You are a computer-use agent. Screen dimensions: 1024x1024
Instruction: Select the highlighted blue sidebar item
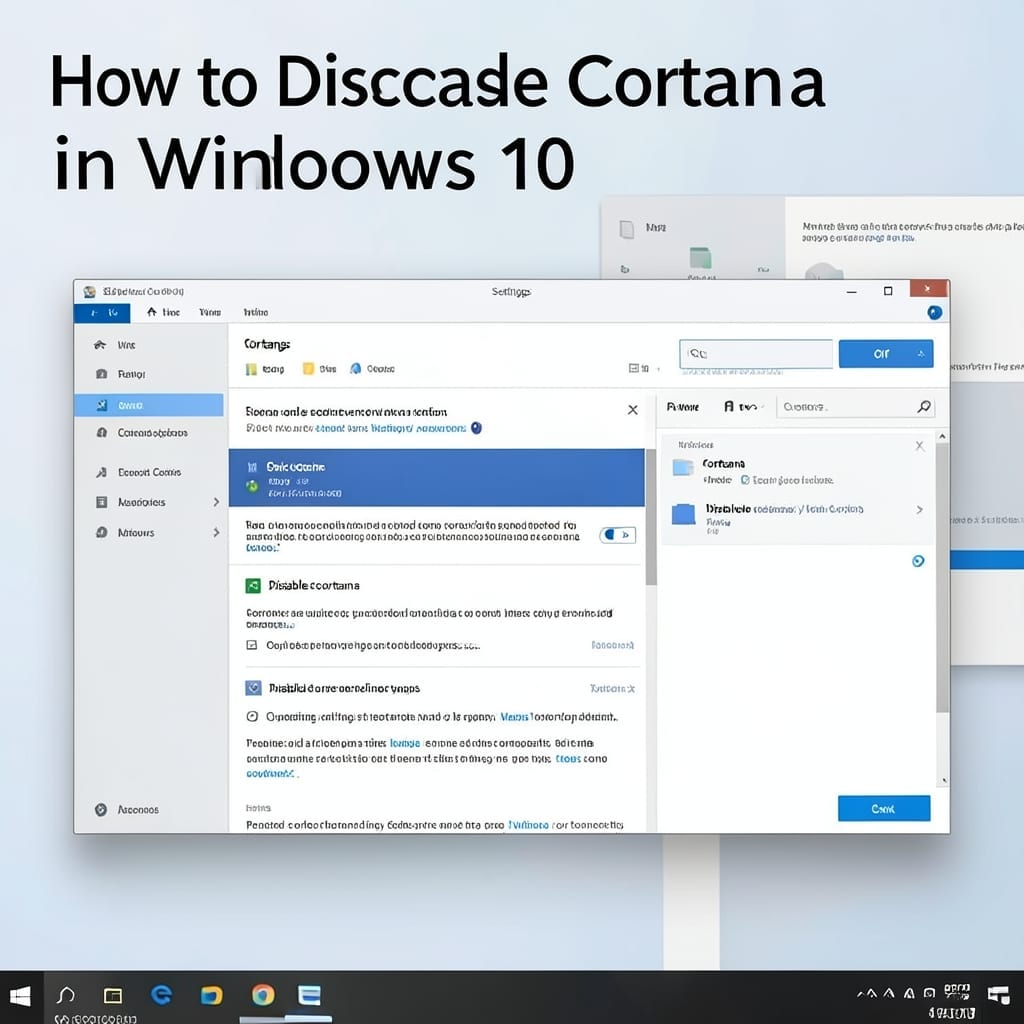pos(149,405)
